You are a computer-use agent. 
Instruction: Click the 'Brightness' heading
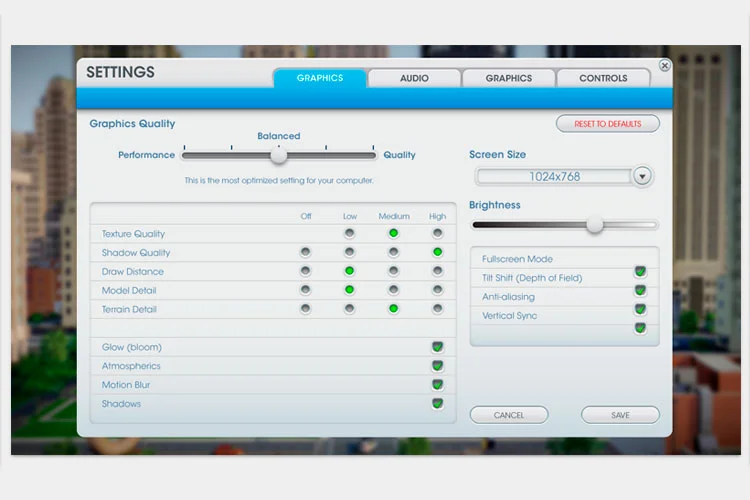(495, 205)
